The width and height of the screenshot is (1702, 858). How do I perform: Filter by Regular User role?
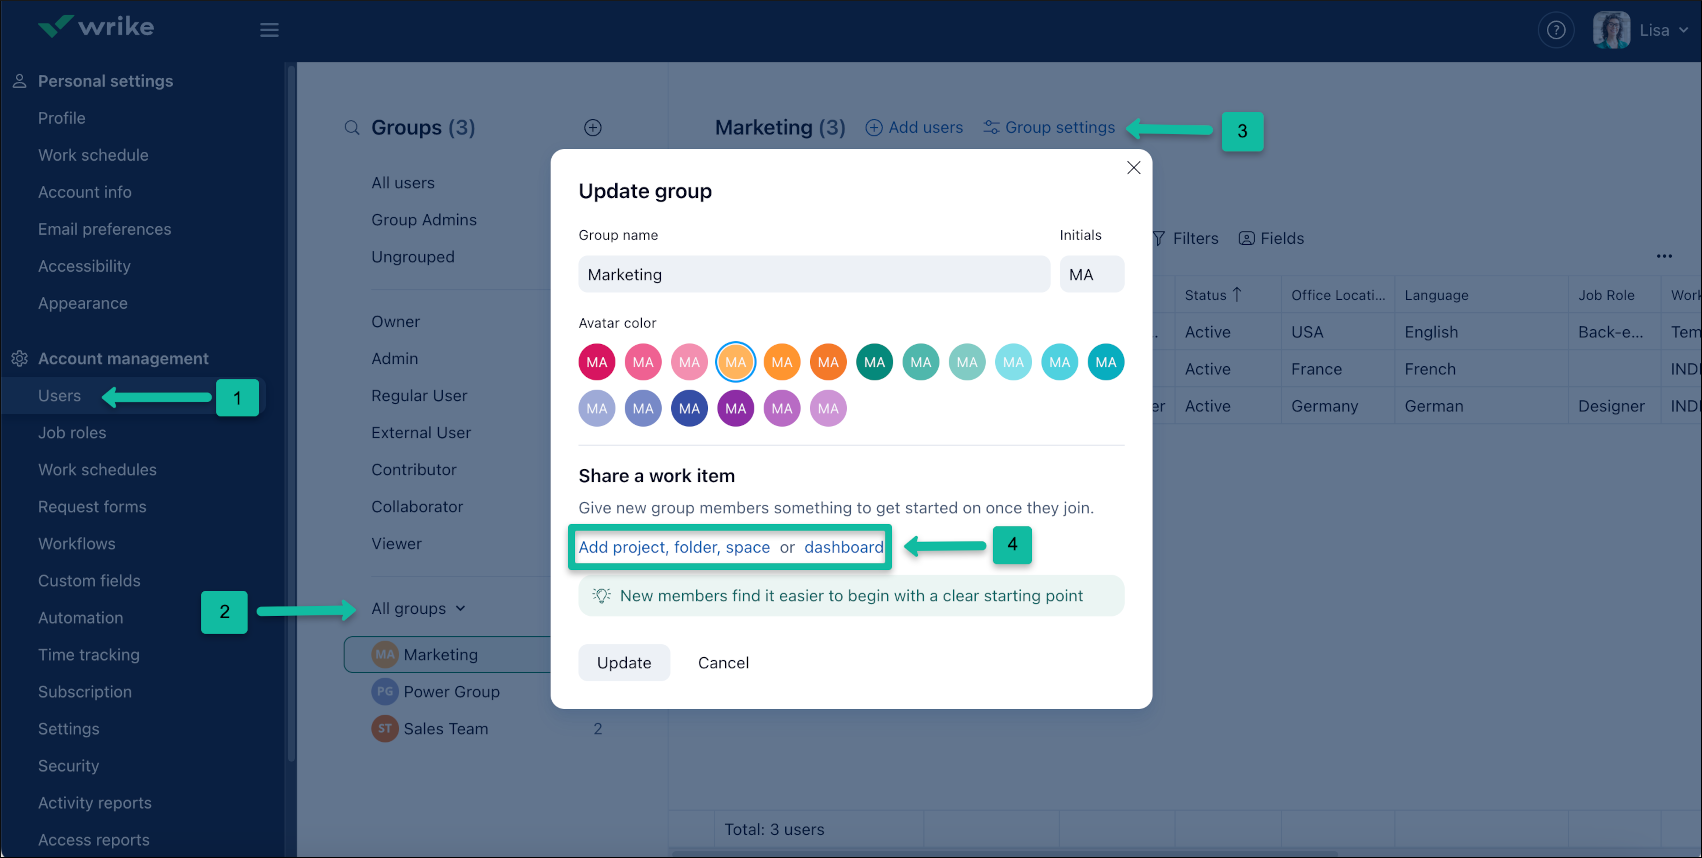(419, 396)
